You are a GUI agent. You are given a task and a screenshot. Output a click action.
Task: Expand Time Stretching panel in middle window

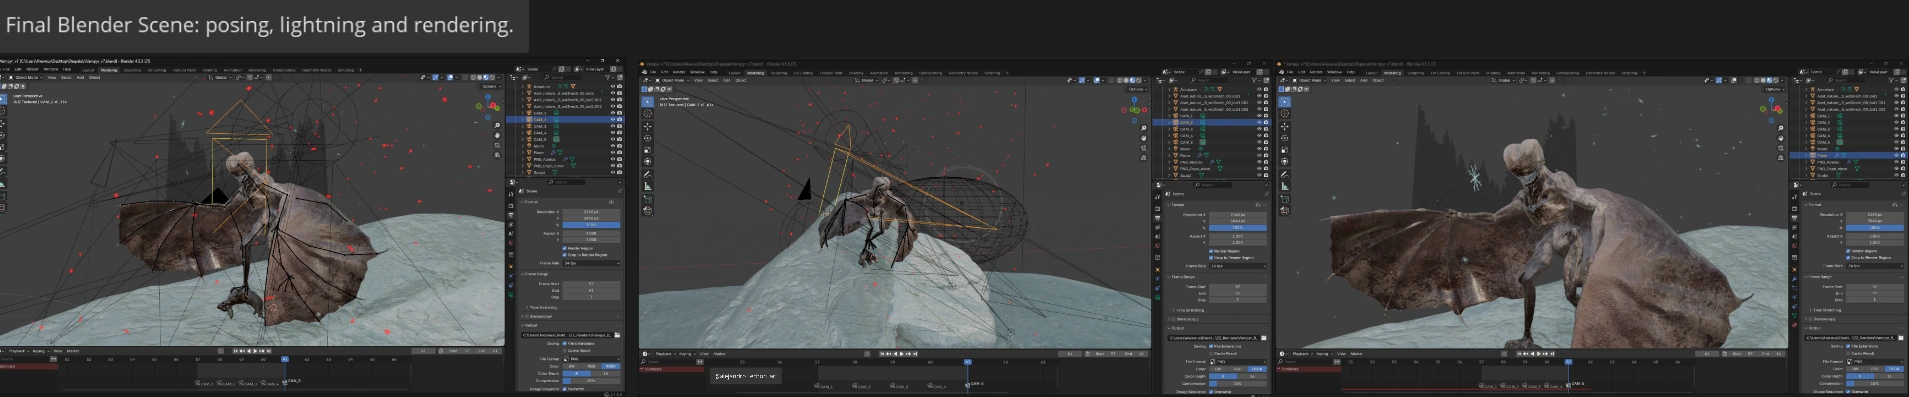(1190, 310)
